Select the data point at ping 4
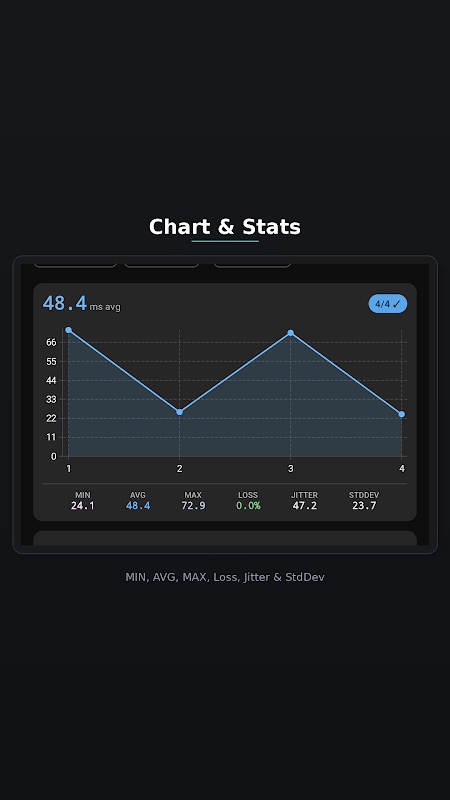Image resolution: width=450 pixels, height=800 pixels. [402, 414]
